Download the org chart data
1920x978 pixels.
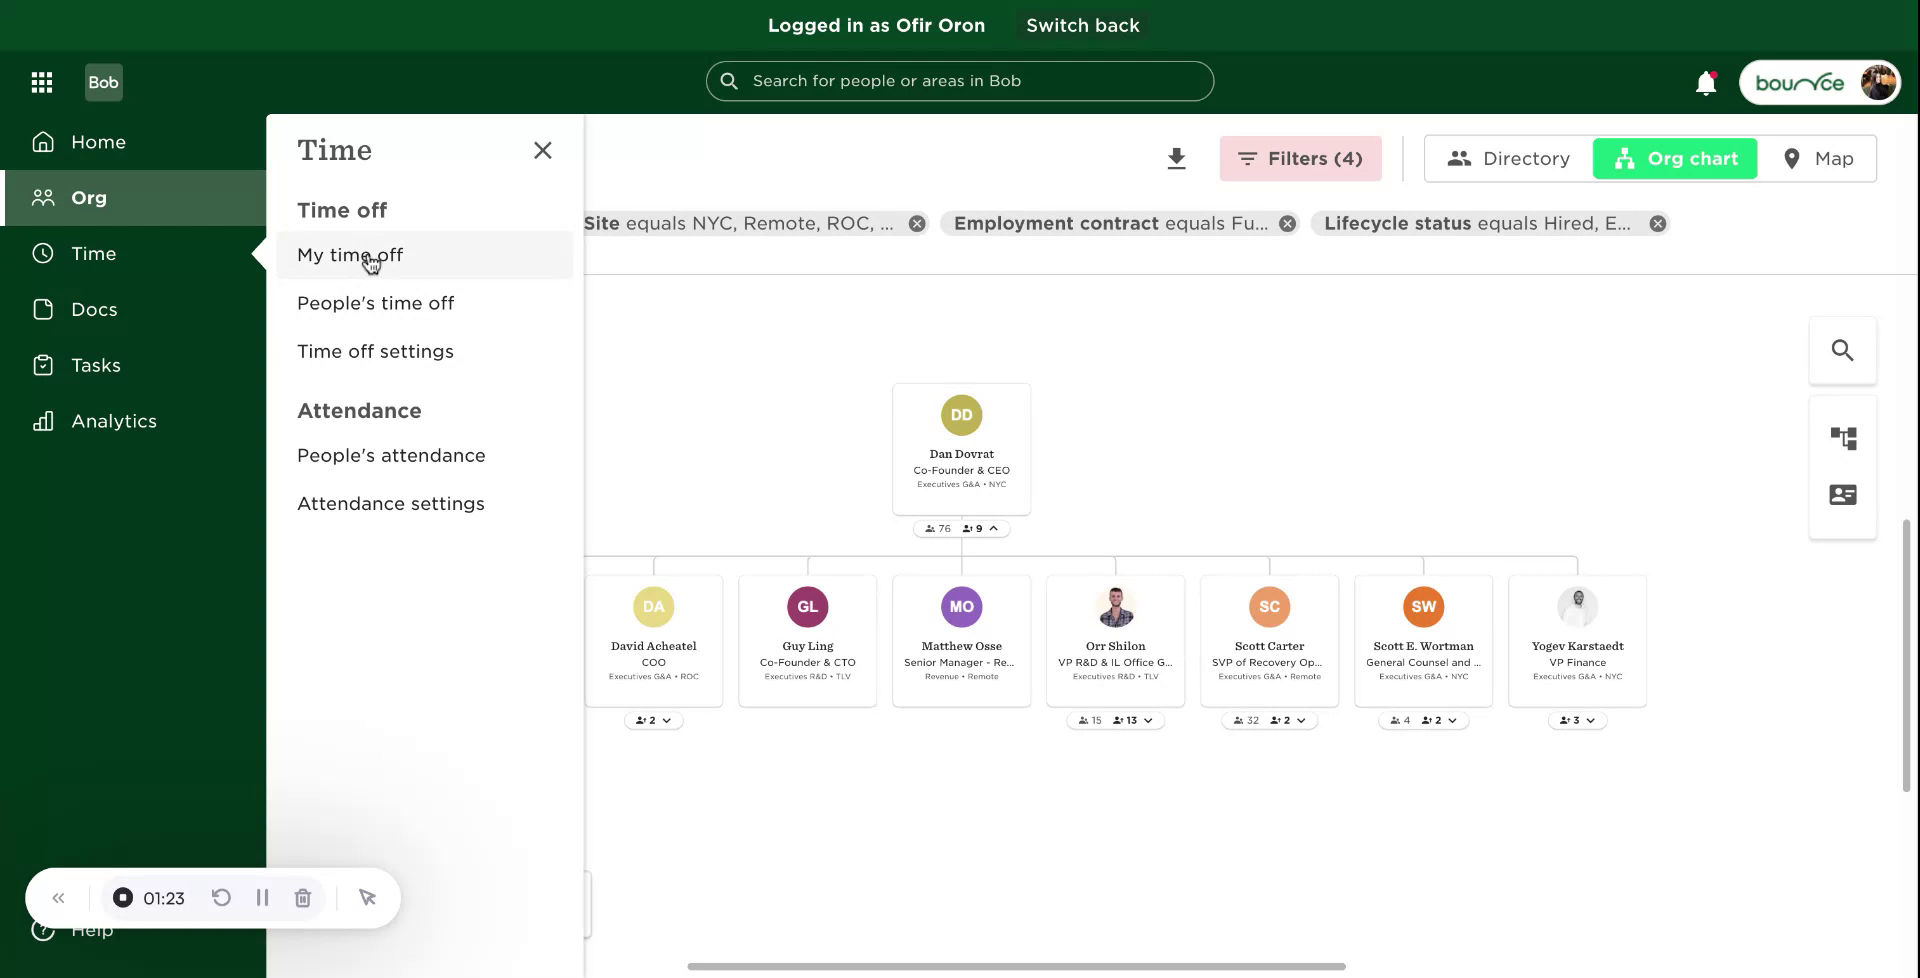[1177, 158]
